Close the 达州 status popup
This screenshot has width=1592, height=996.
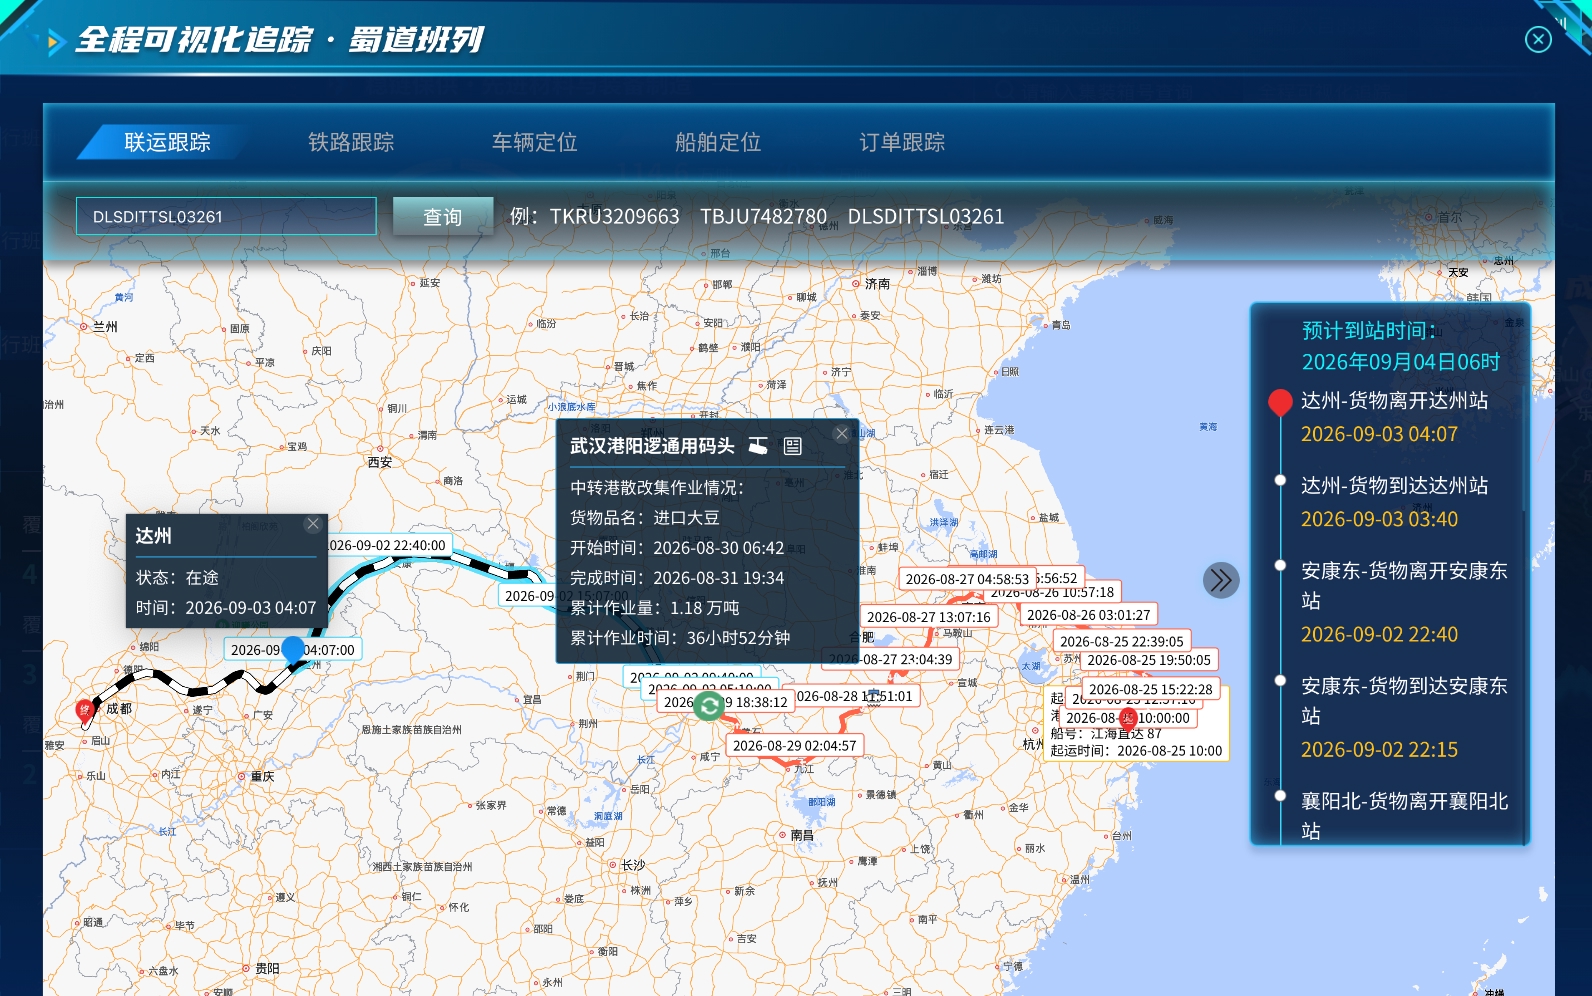pos(313,524)
